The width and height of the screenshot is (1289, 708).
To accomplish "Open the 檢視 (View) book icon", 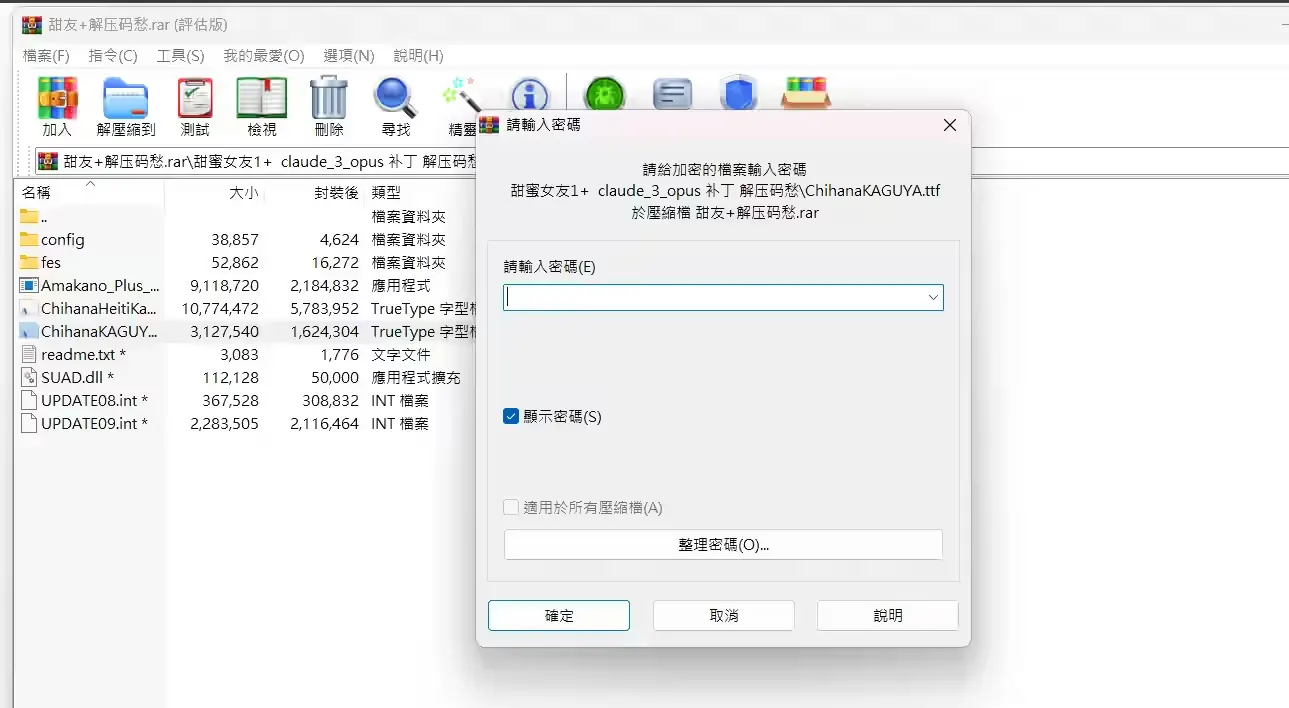I will (262, 98).
